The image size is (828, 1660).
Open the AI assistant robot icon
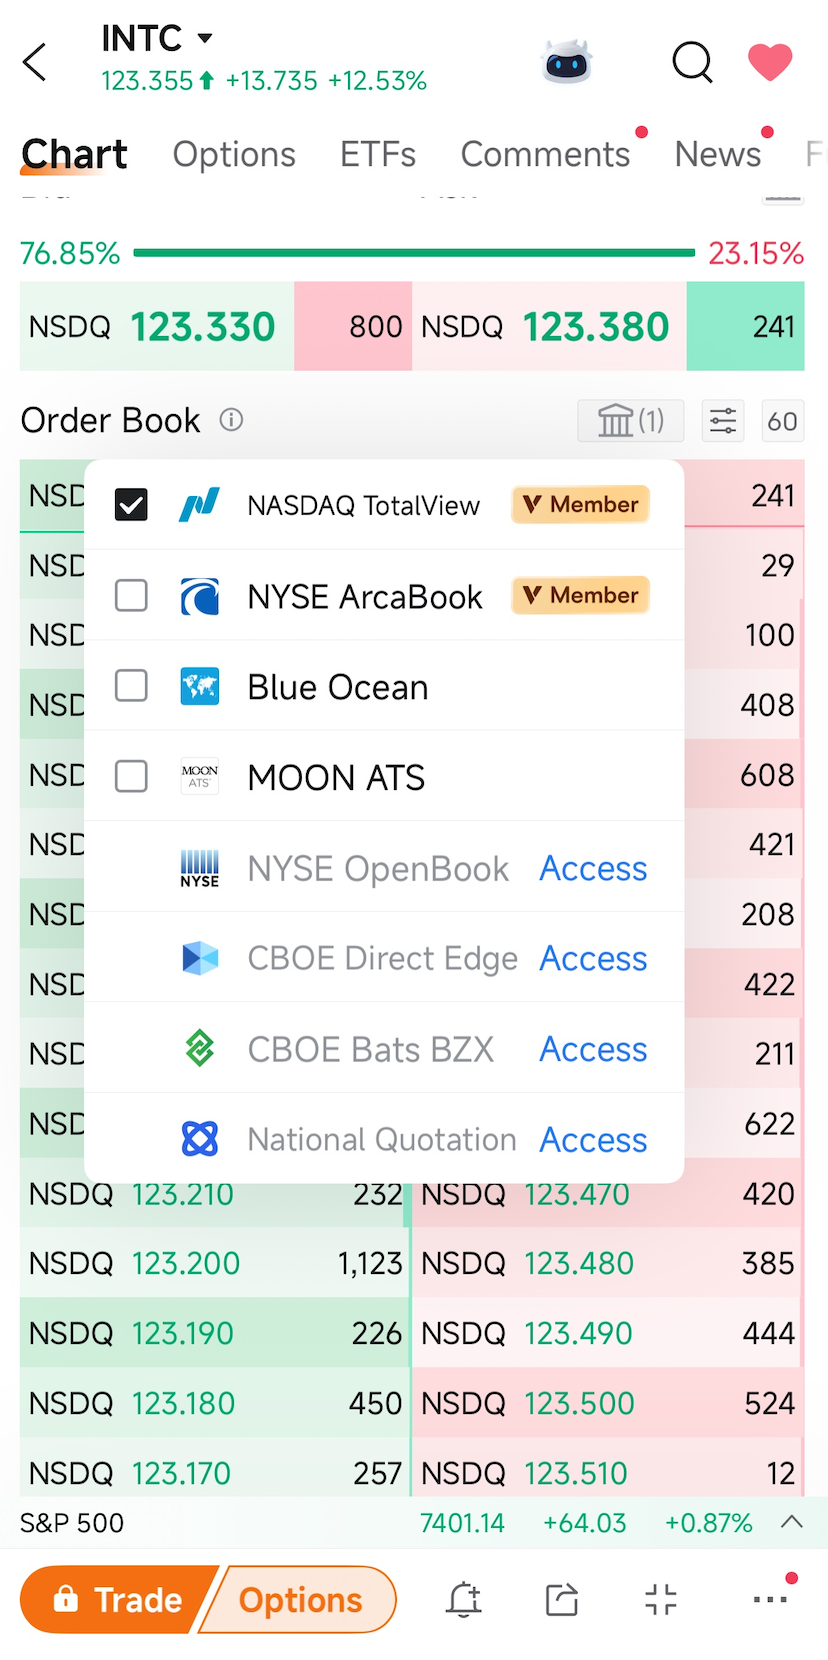click(x=567, y=62)
